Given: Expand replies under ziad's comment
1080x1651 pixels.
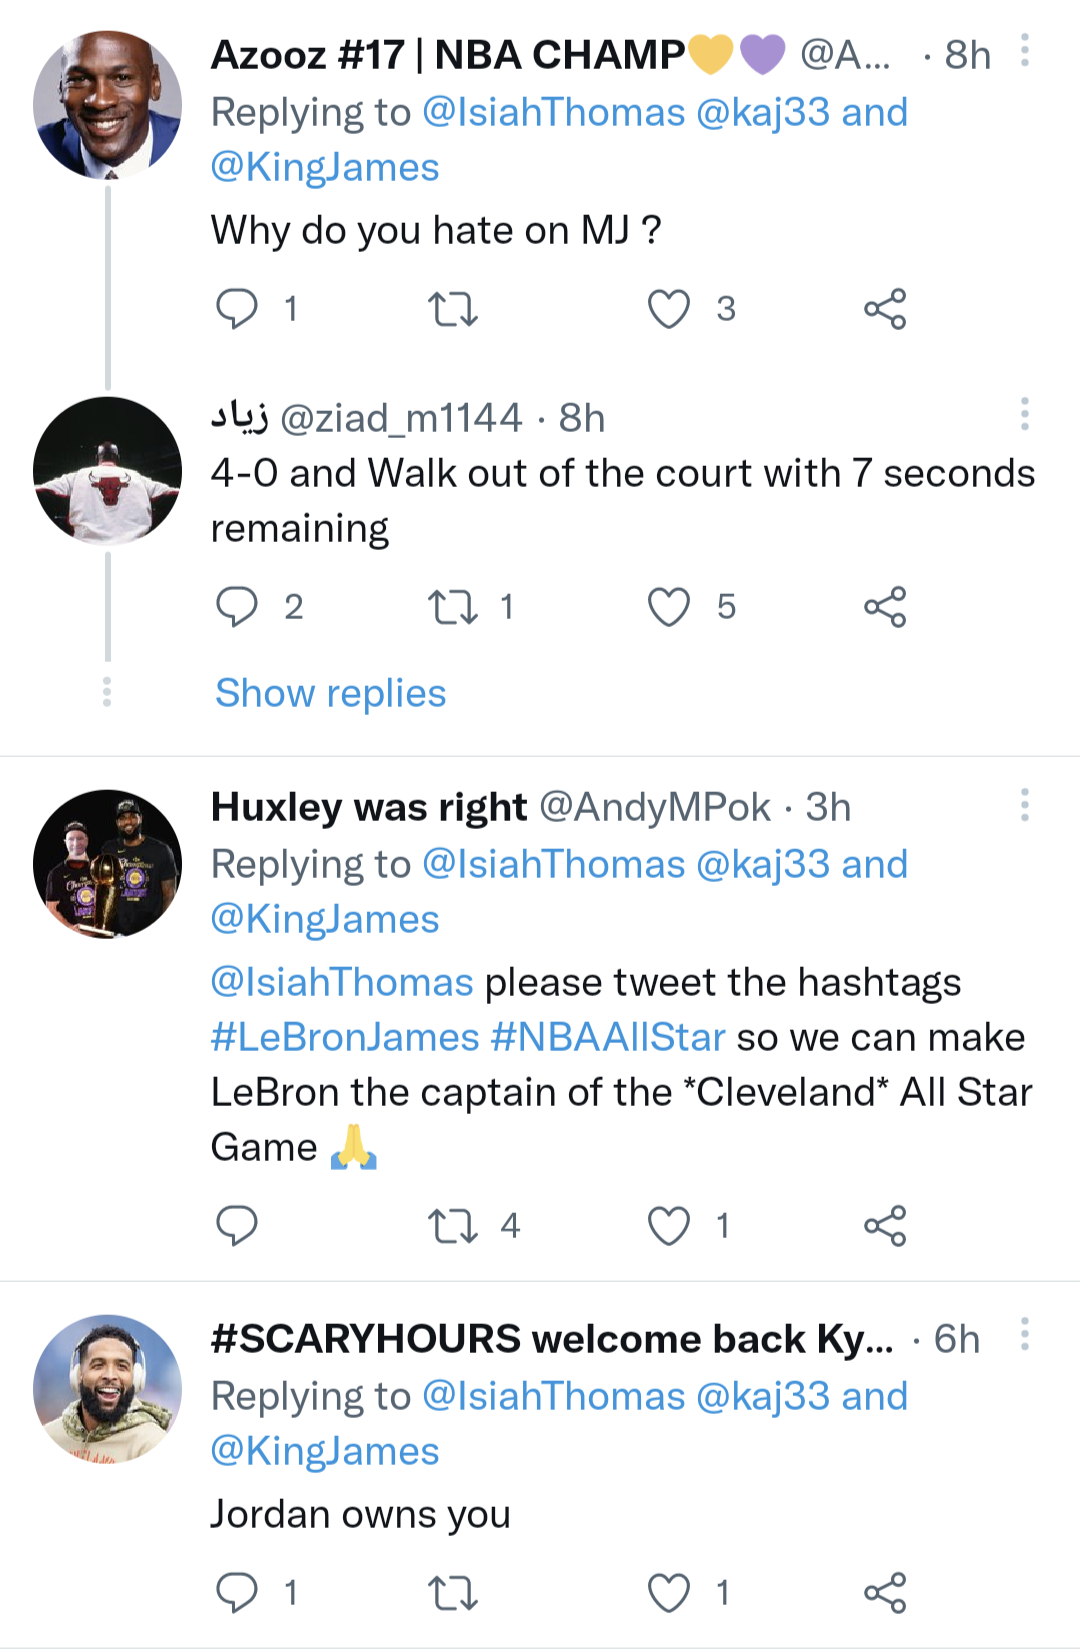Looking at the screenshot, I should pyautogui.click(x=330, y=692).
